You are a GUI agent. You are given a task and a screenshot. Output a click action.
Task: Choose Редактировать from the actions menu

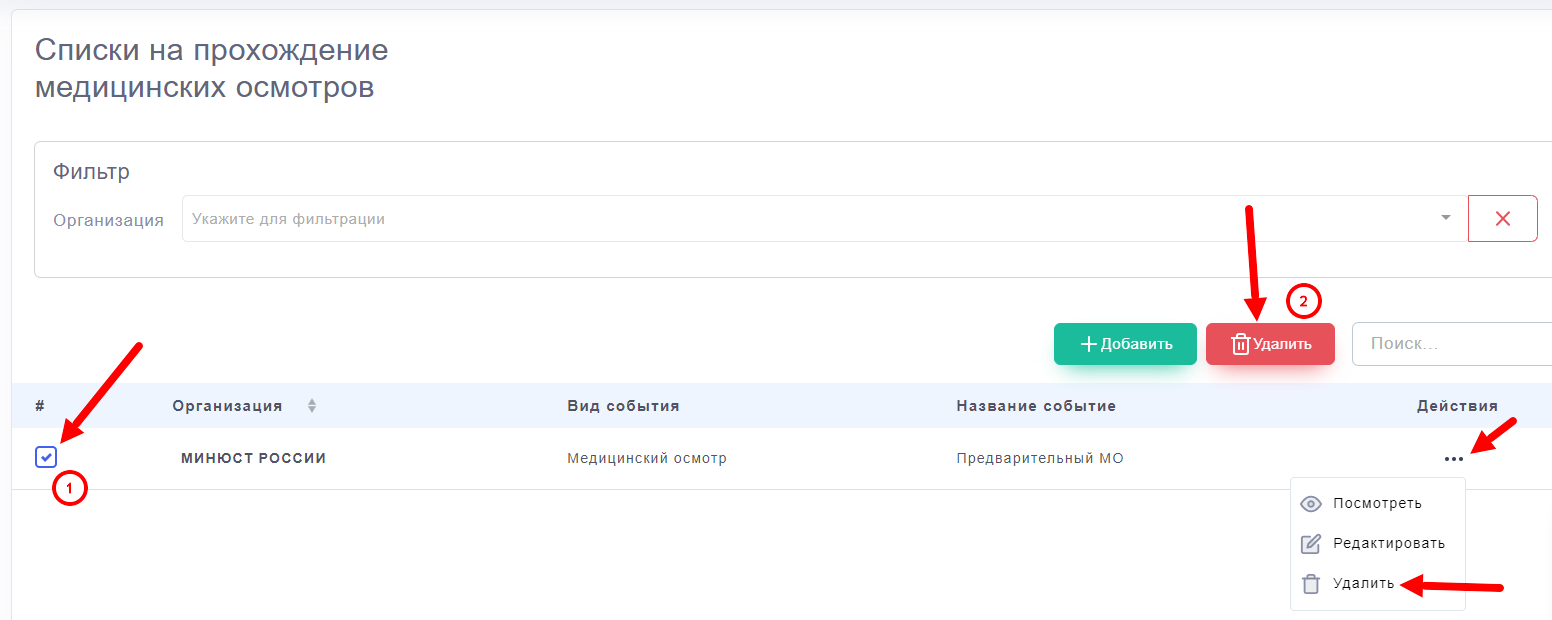pyautogui.click(x=1388, y=544)
